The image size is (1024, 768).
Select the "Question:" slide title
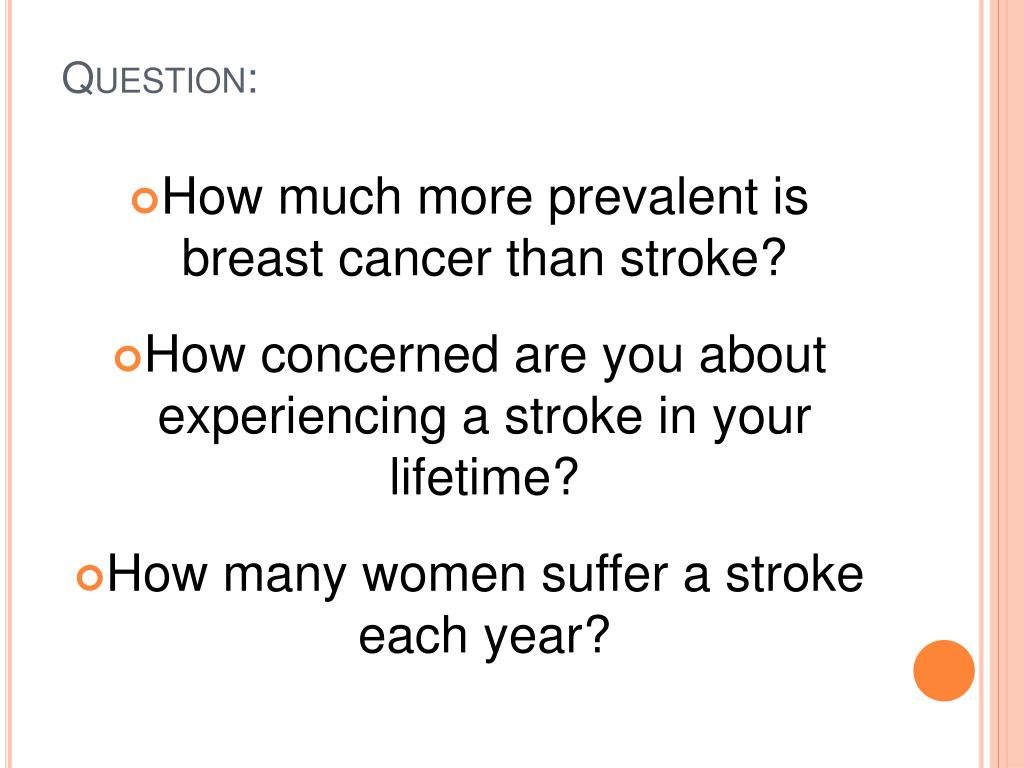click(x=159, y=78)
